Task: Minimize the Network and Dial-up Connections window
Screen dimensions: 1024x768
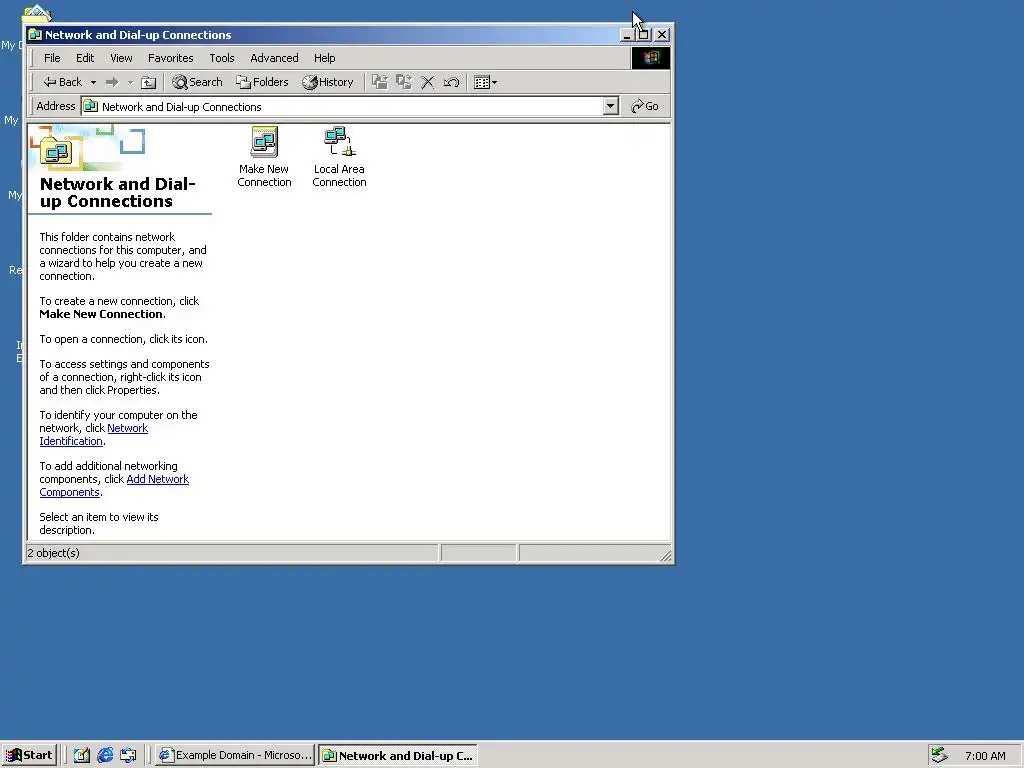Action: point(627,35)
